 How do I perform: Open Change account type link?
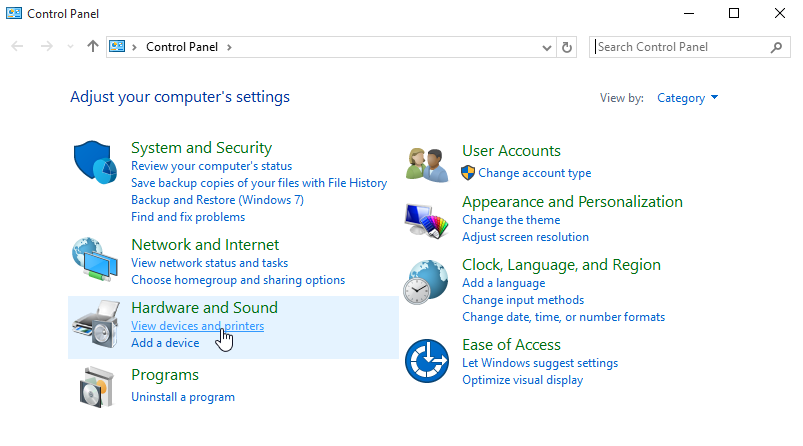[534, 173]
